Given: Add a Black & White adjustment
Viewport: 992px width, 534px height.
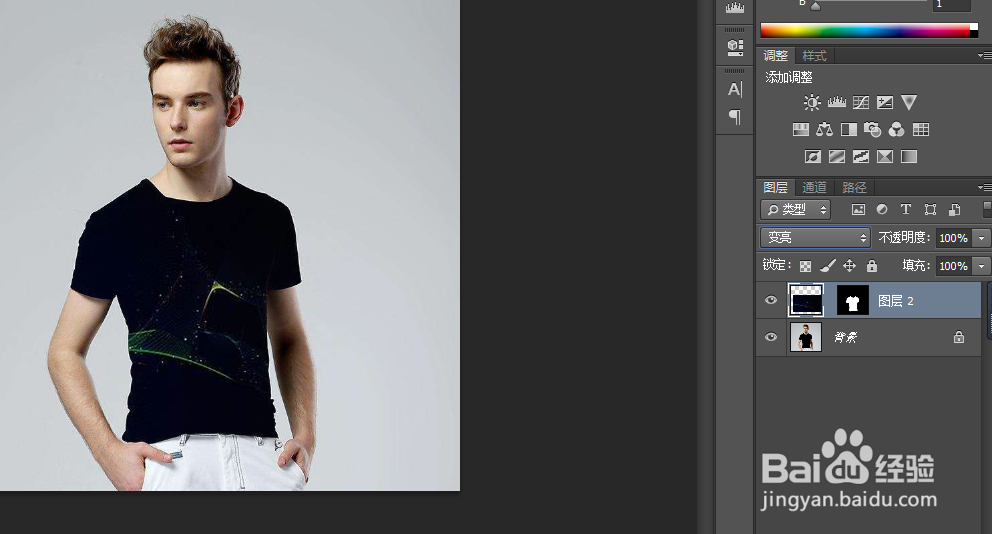Looking at the screenshot, I should pos(848,130).
